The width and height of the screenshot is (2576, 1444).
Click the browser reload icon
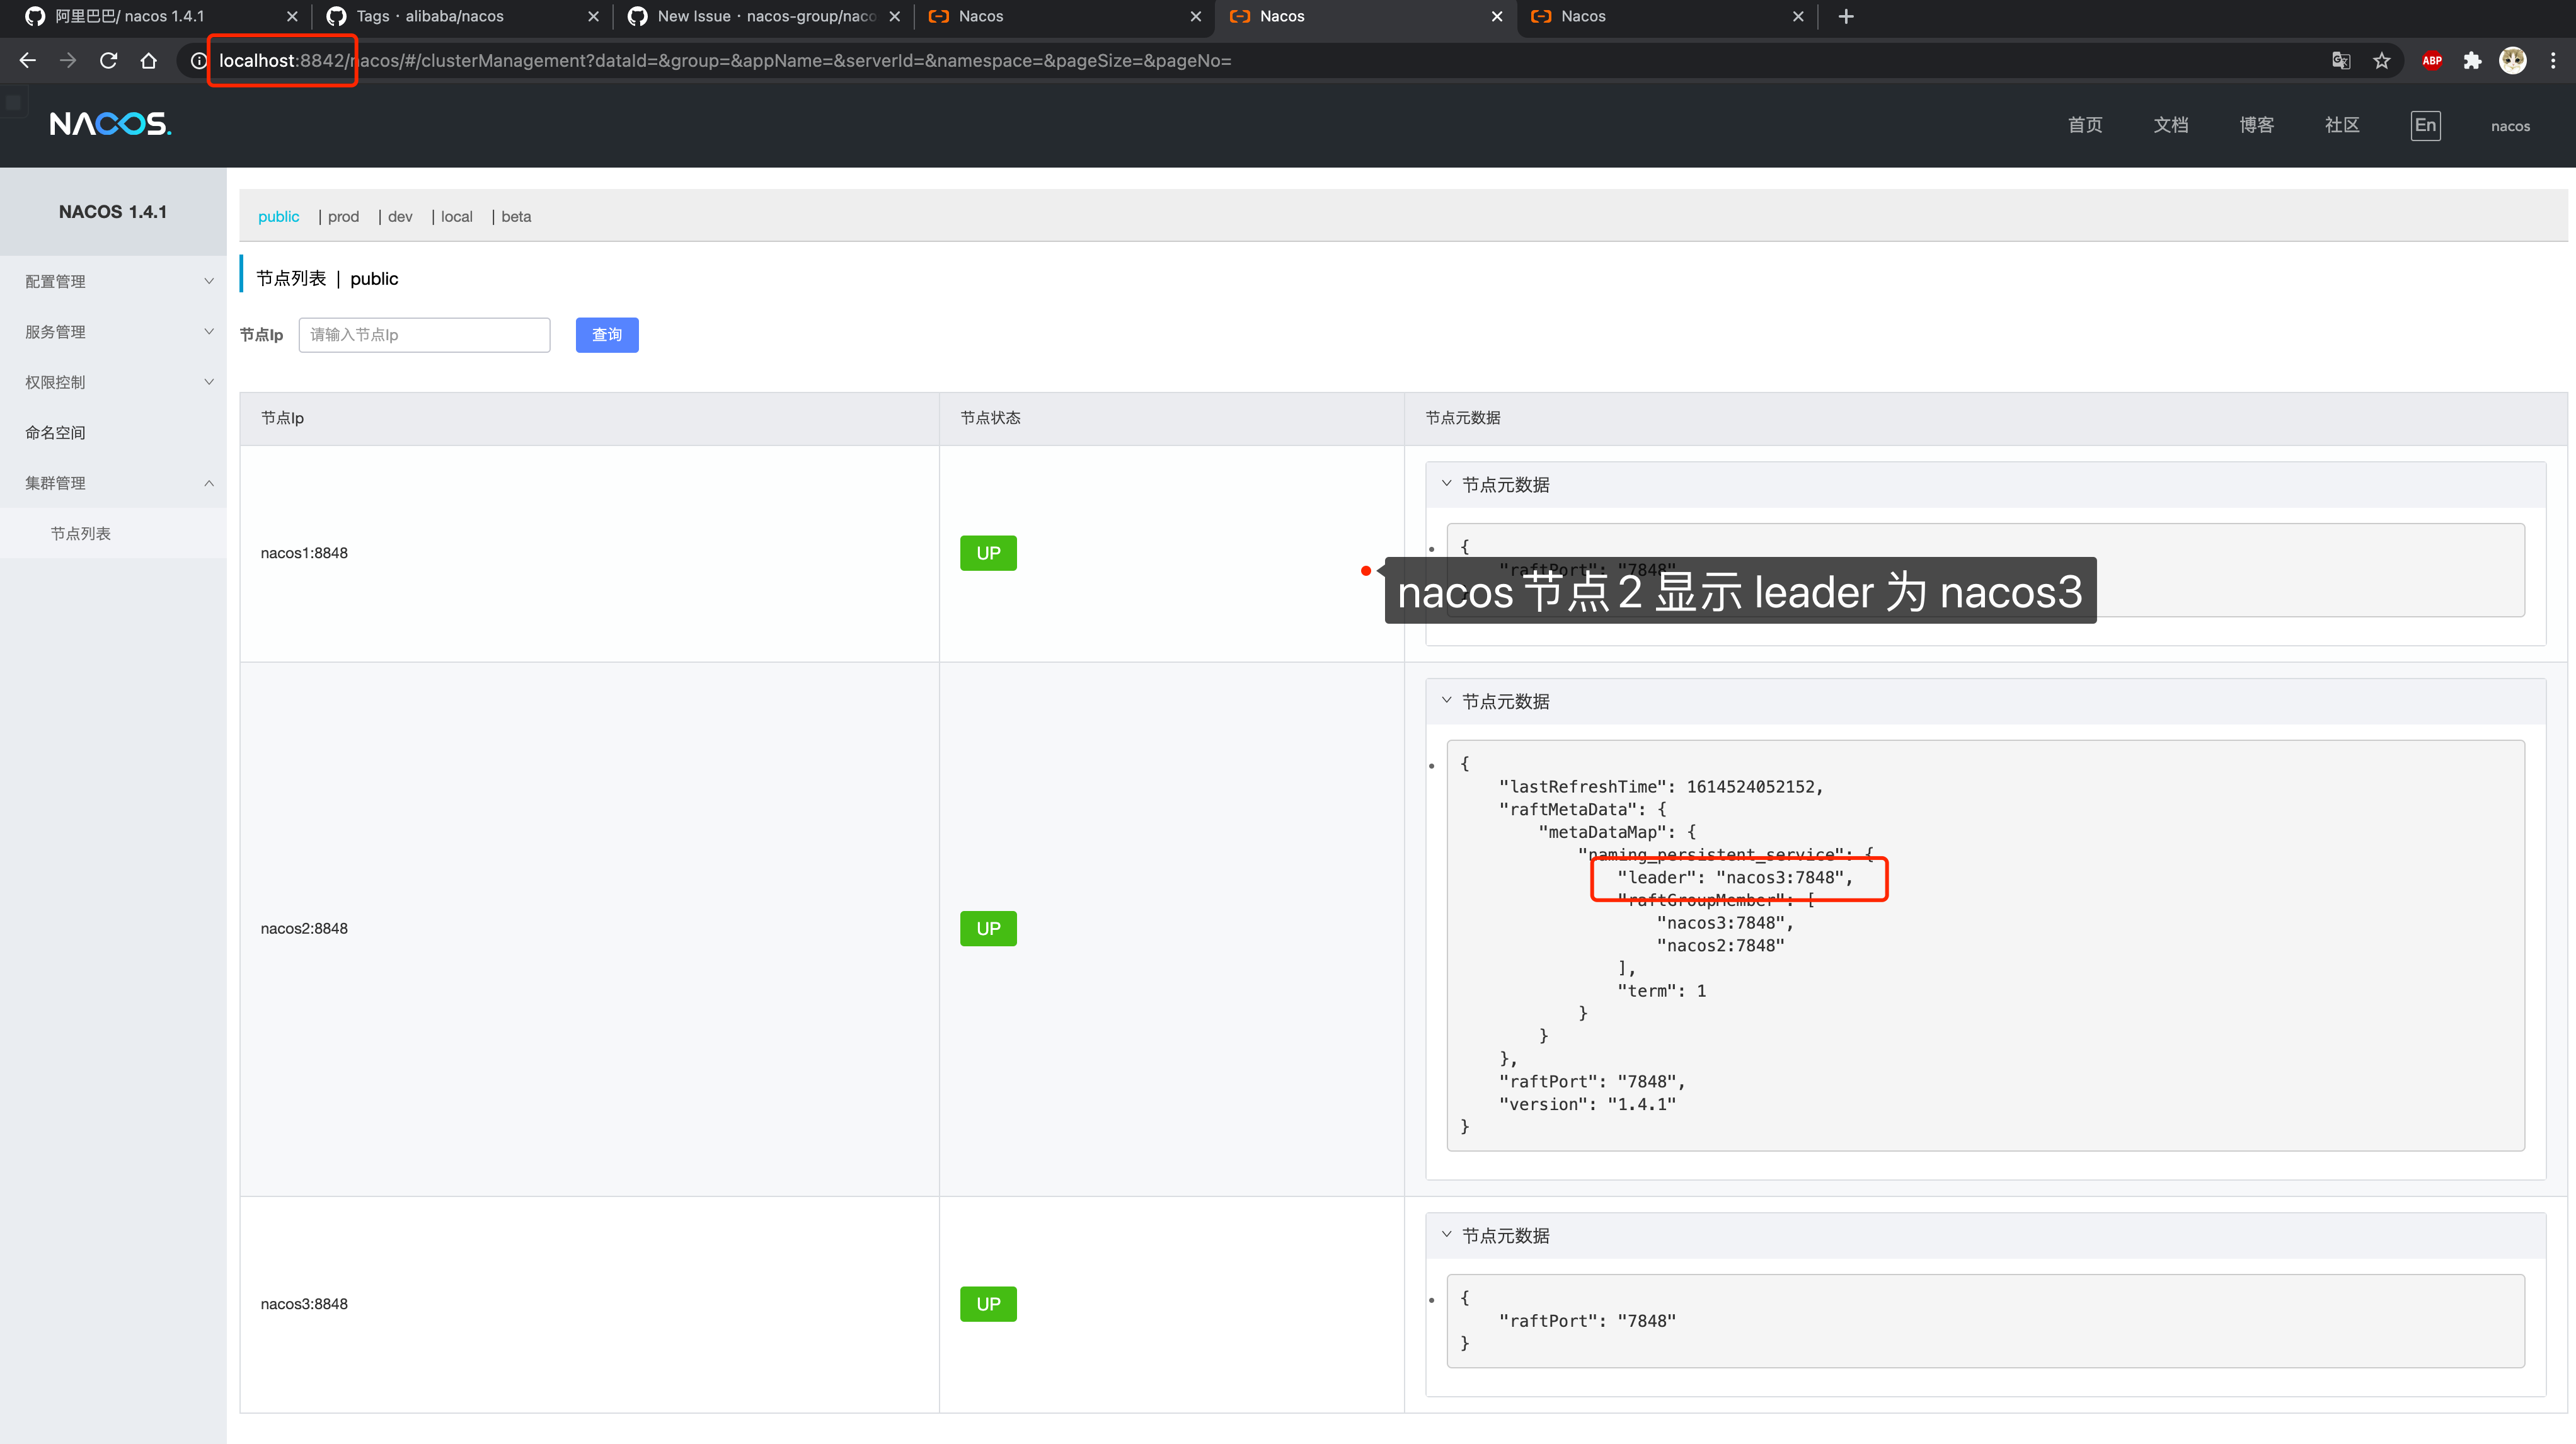[108, 61]
